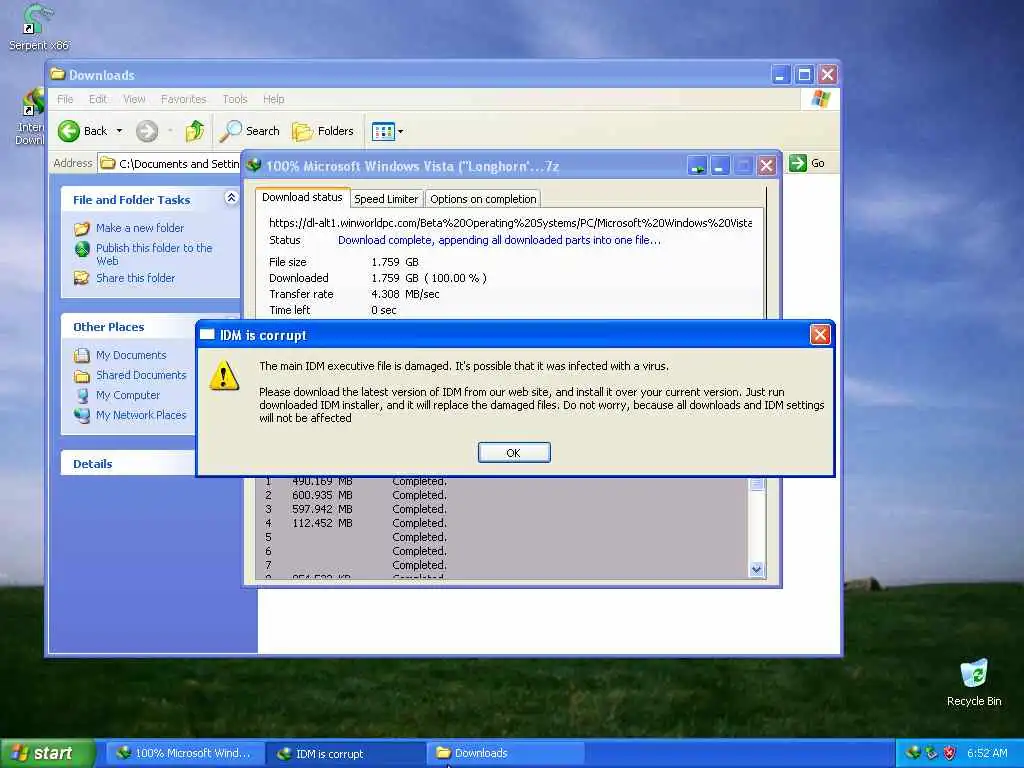Open the Serpent x86 desktop shortcut
The height and width of the screenshot is (768, 1024).
pyautogui.click(x=38, y=27)
